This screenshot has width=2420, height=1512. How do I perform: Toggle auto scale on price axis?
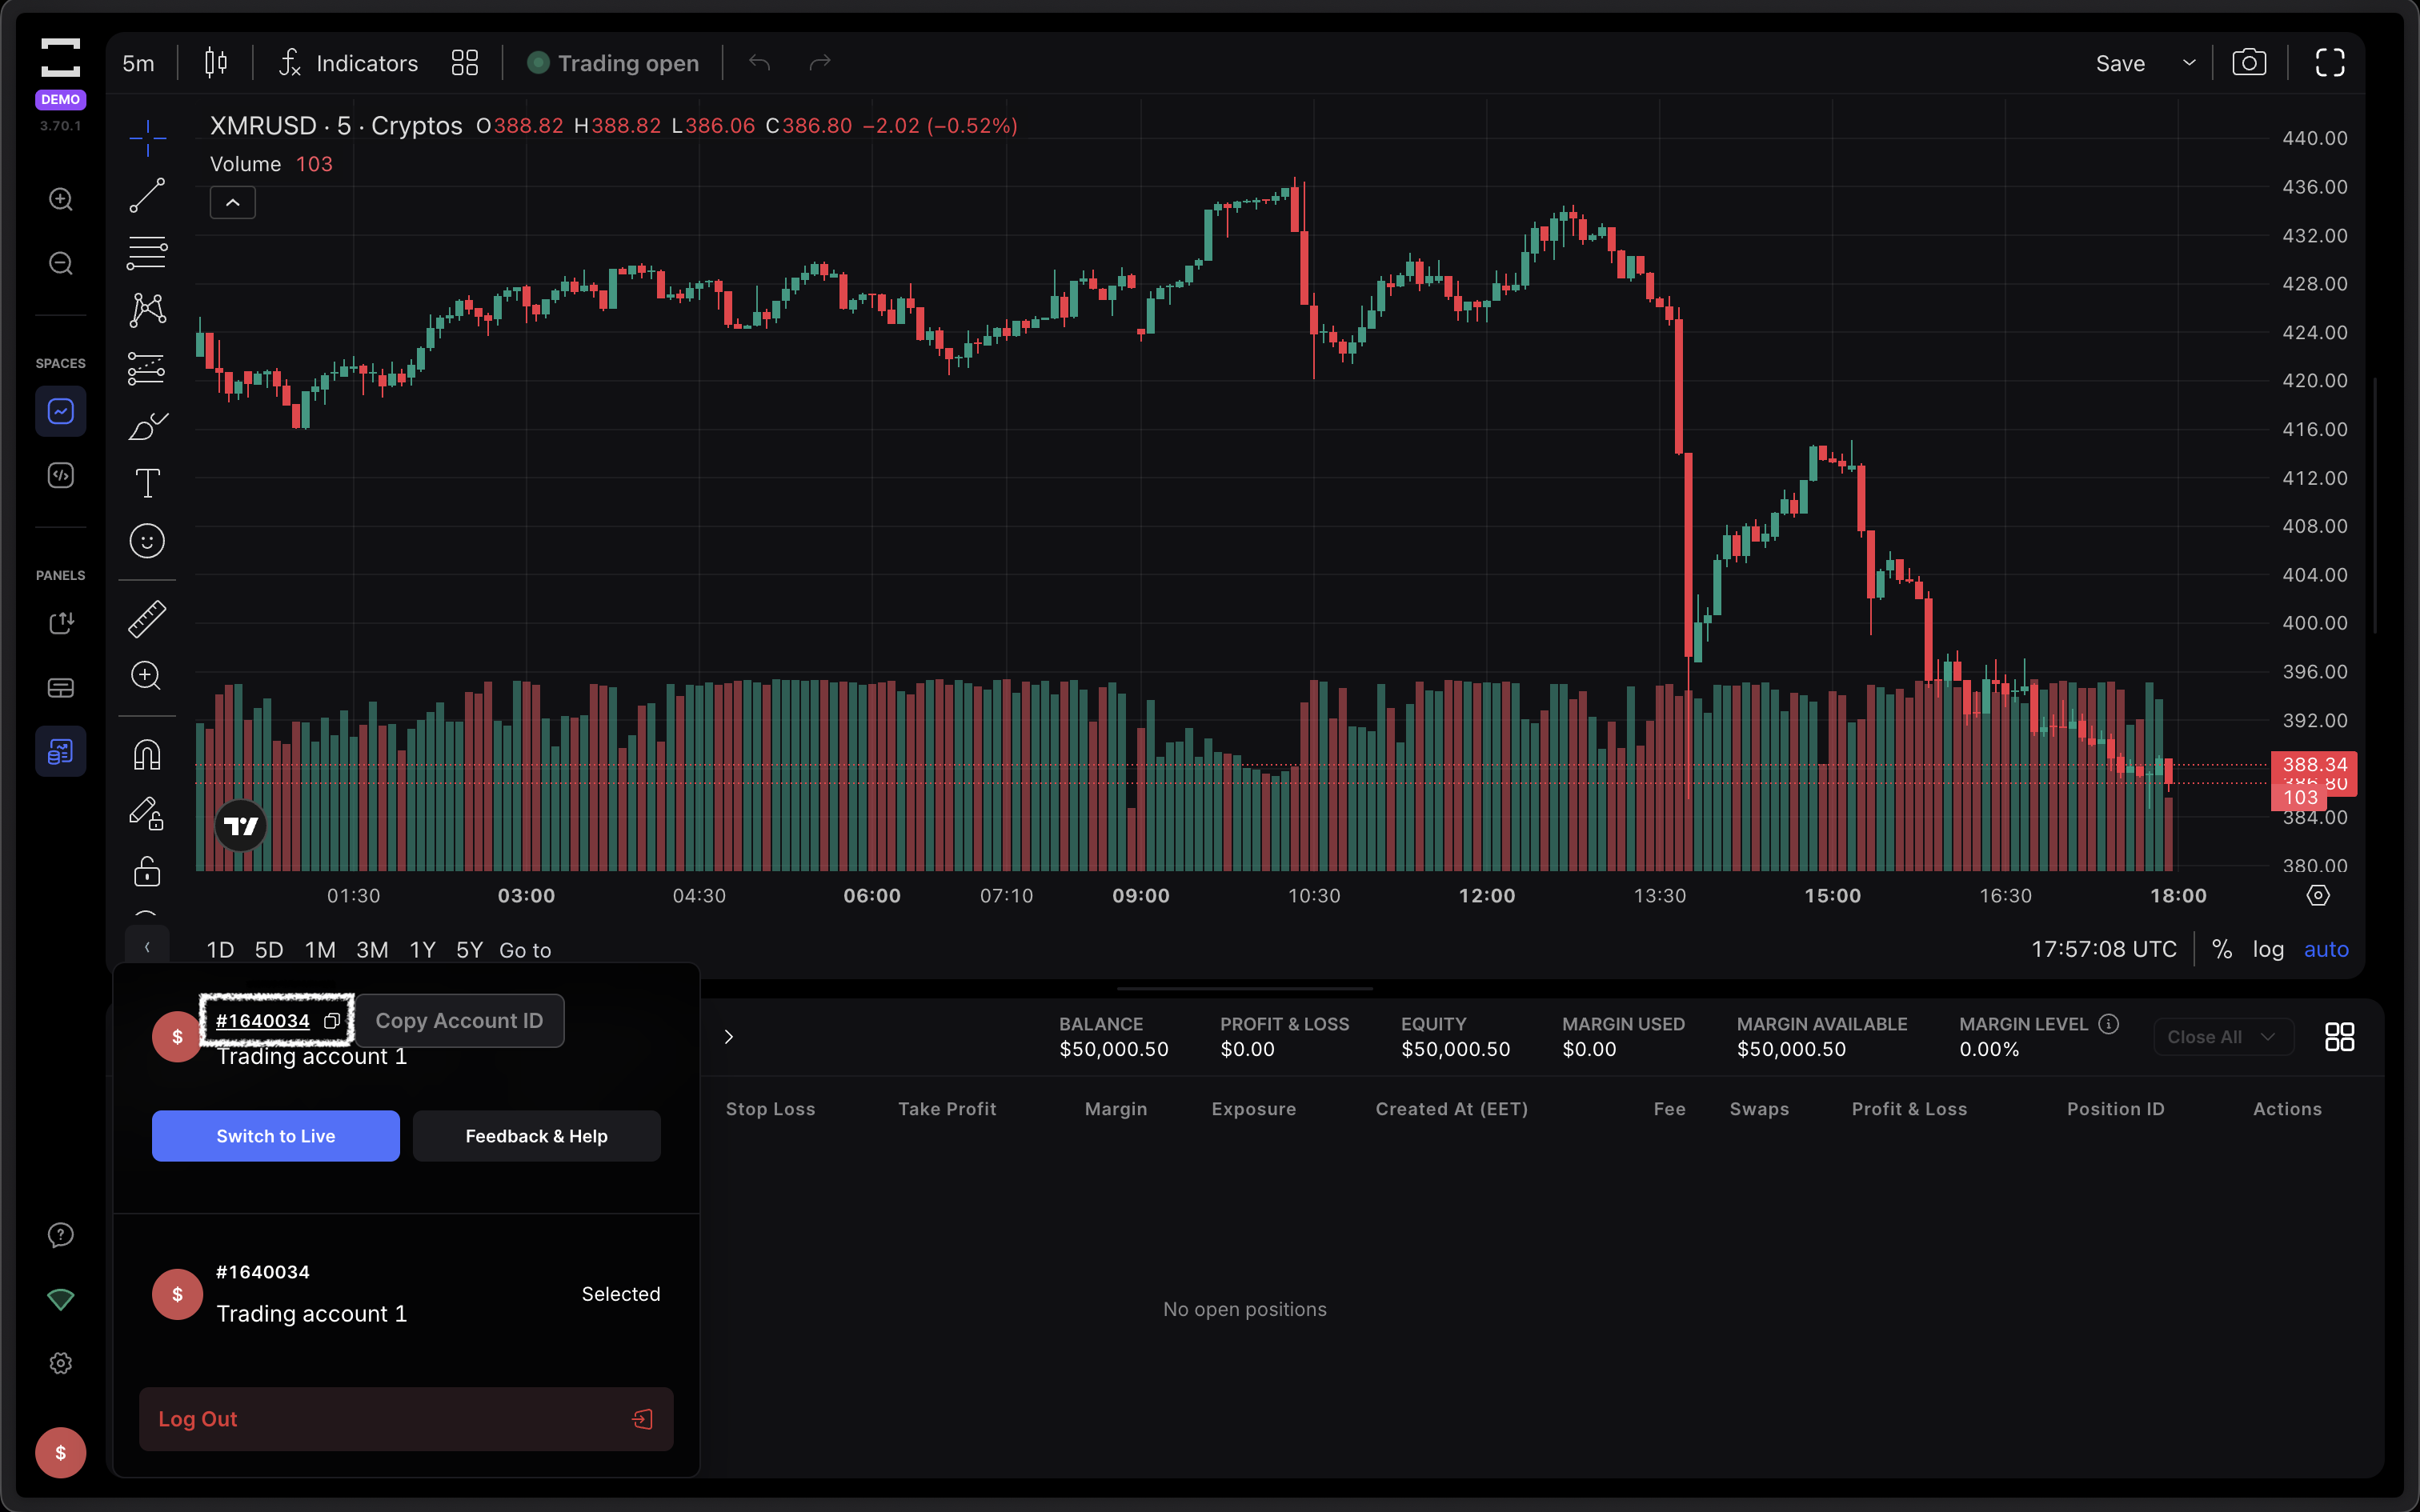point(2325,949)
